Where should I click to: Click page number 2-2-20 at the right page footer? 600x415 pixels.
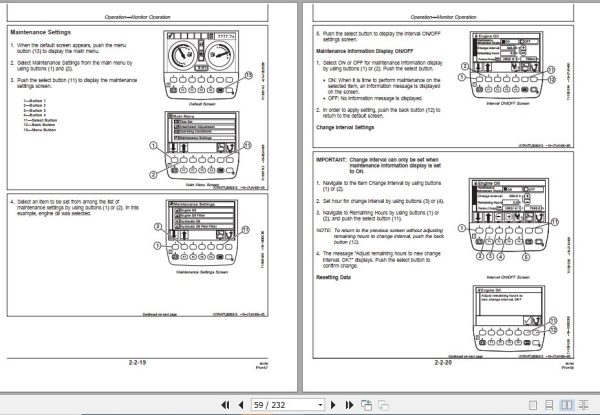tap(443, 362)
